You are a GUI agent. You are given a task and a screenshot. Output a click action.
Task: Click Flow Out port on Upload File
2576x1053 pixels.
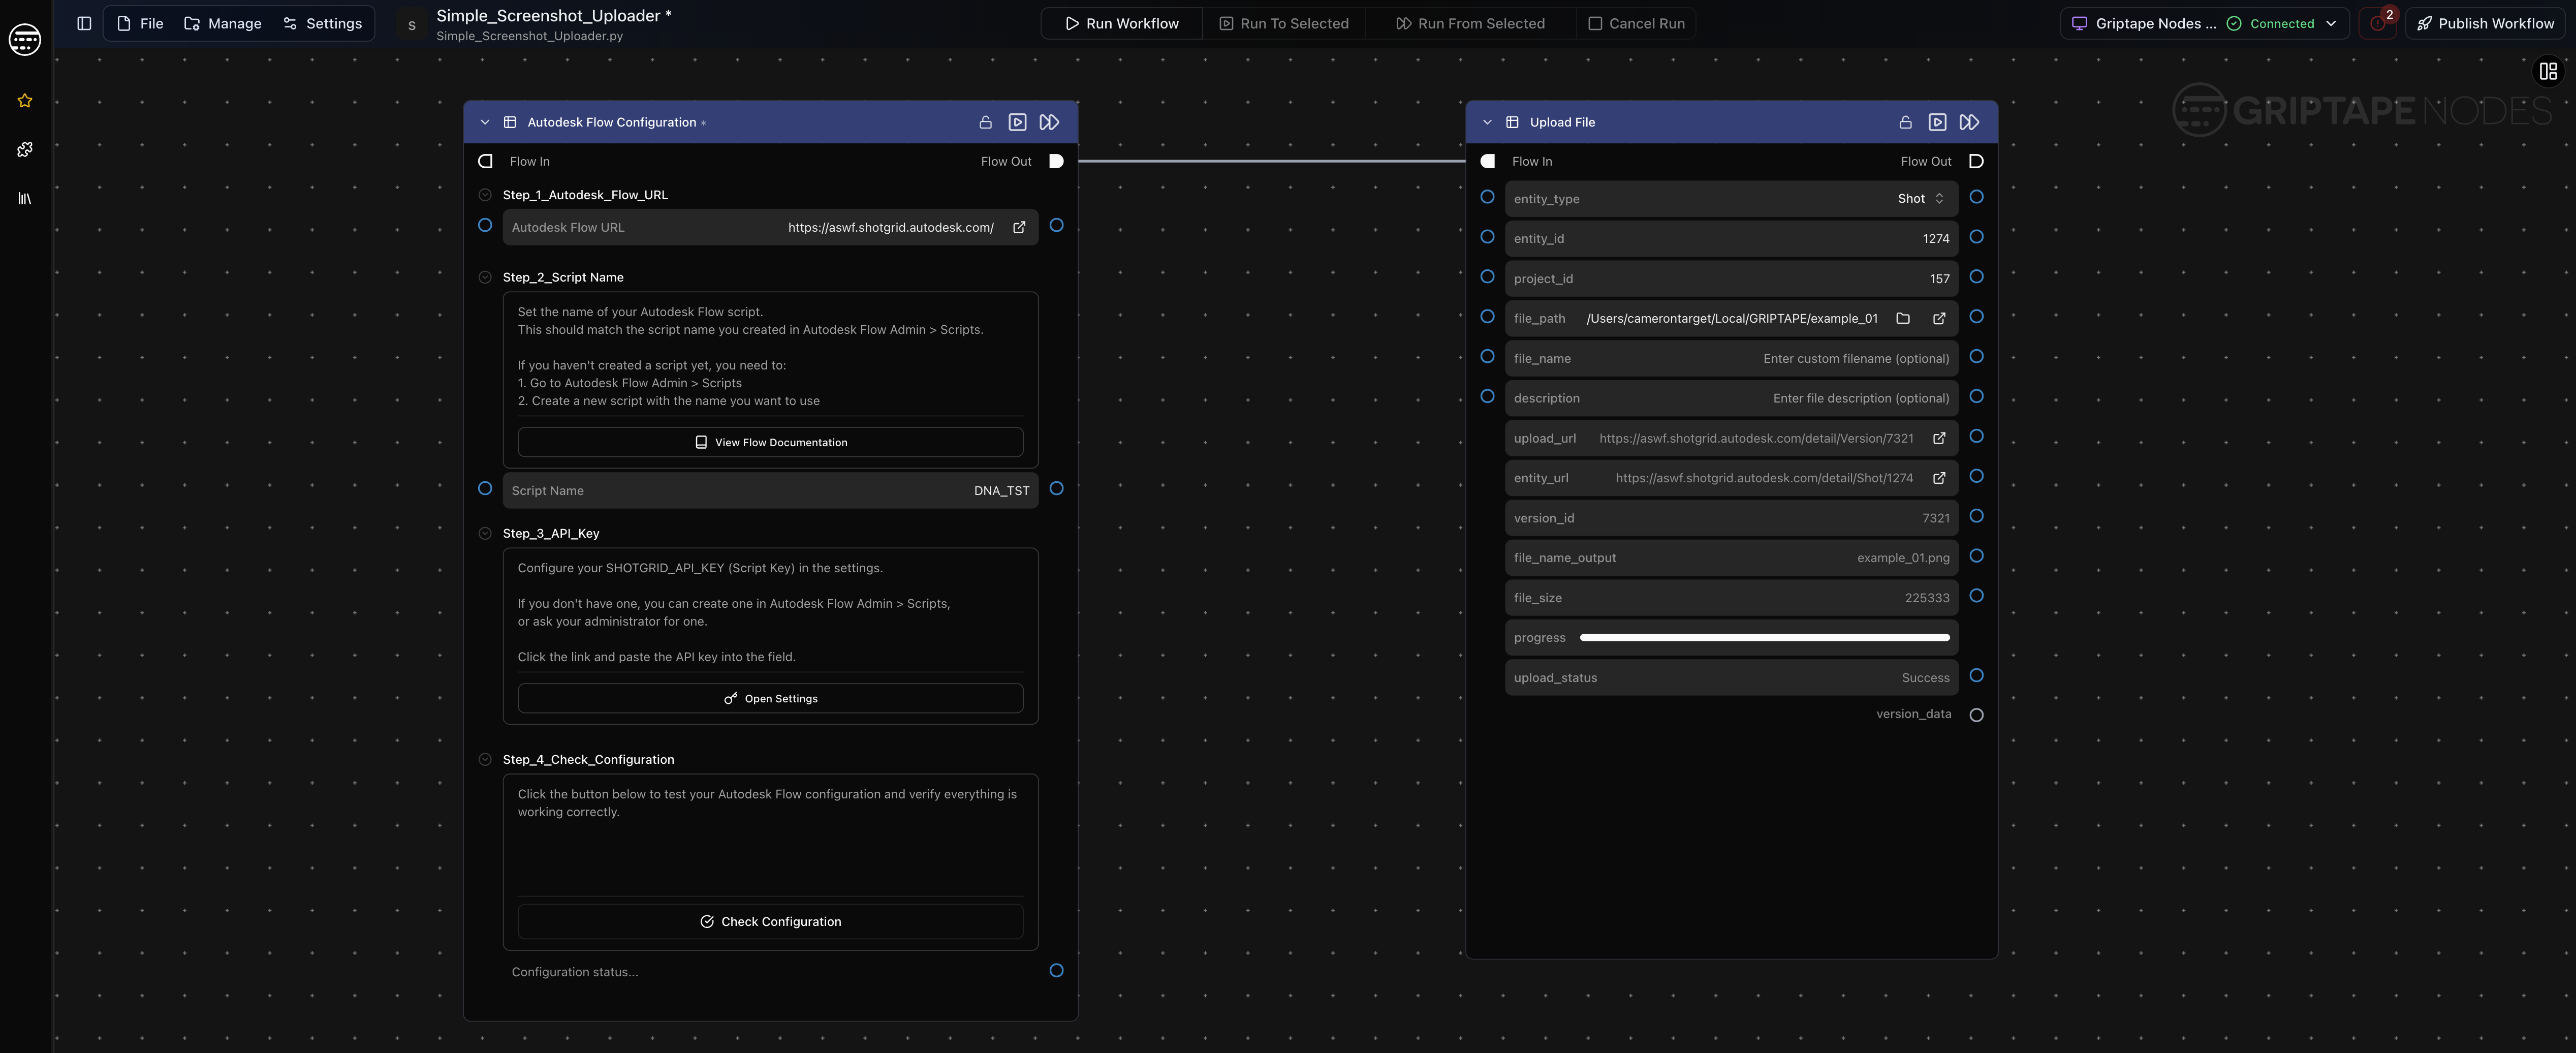tap(1976, 161)
